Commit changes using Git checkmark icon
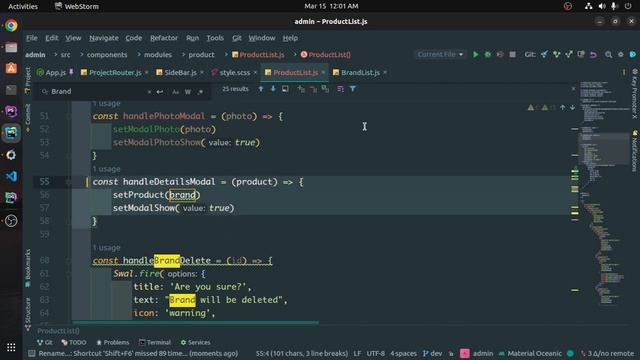 [x=556, y=54]
